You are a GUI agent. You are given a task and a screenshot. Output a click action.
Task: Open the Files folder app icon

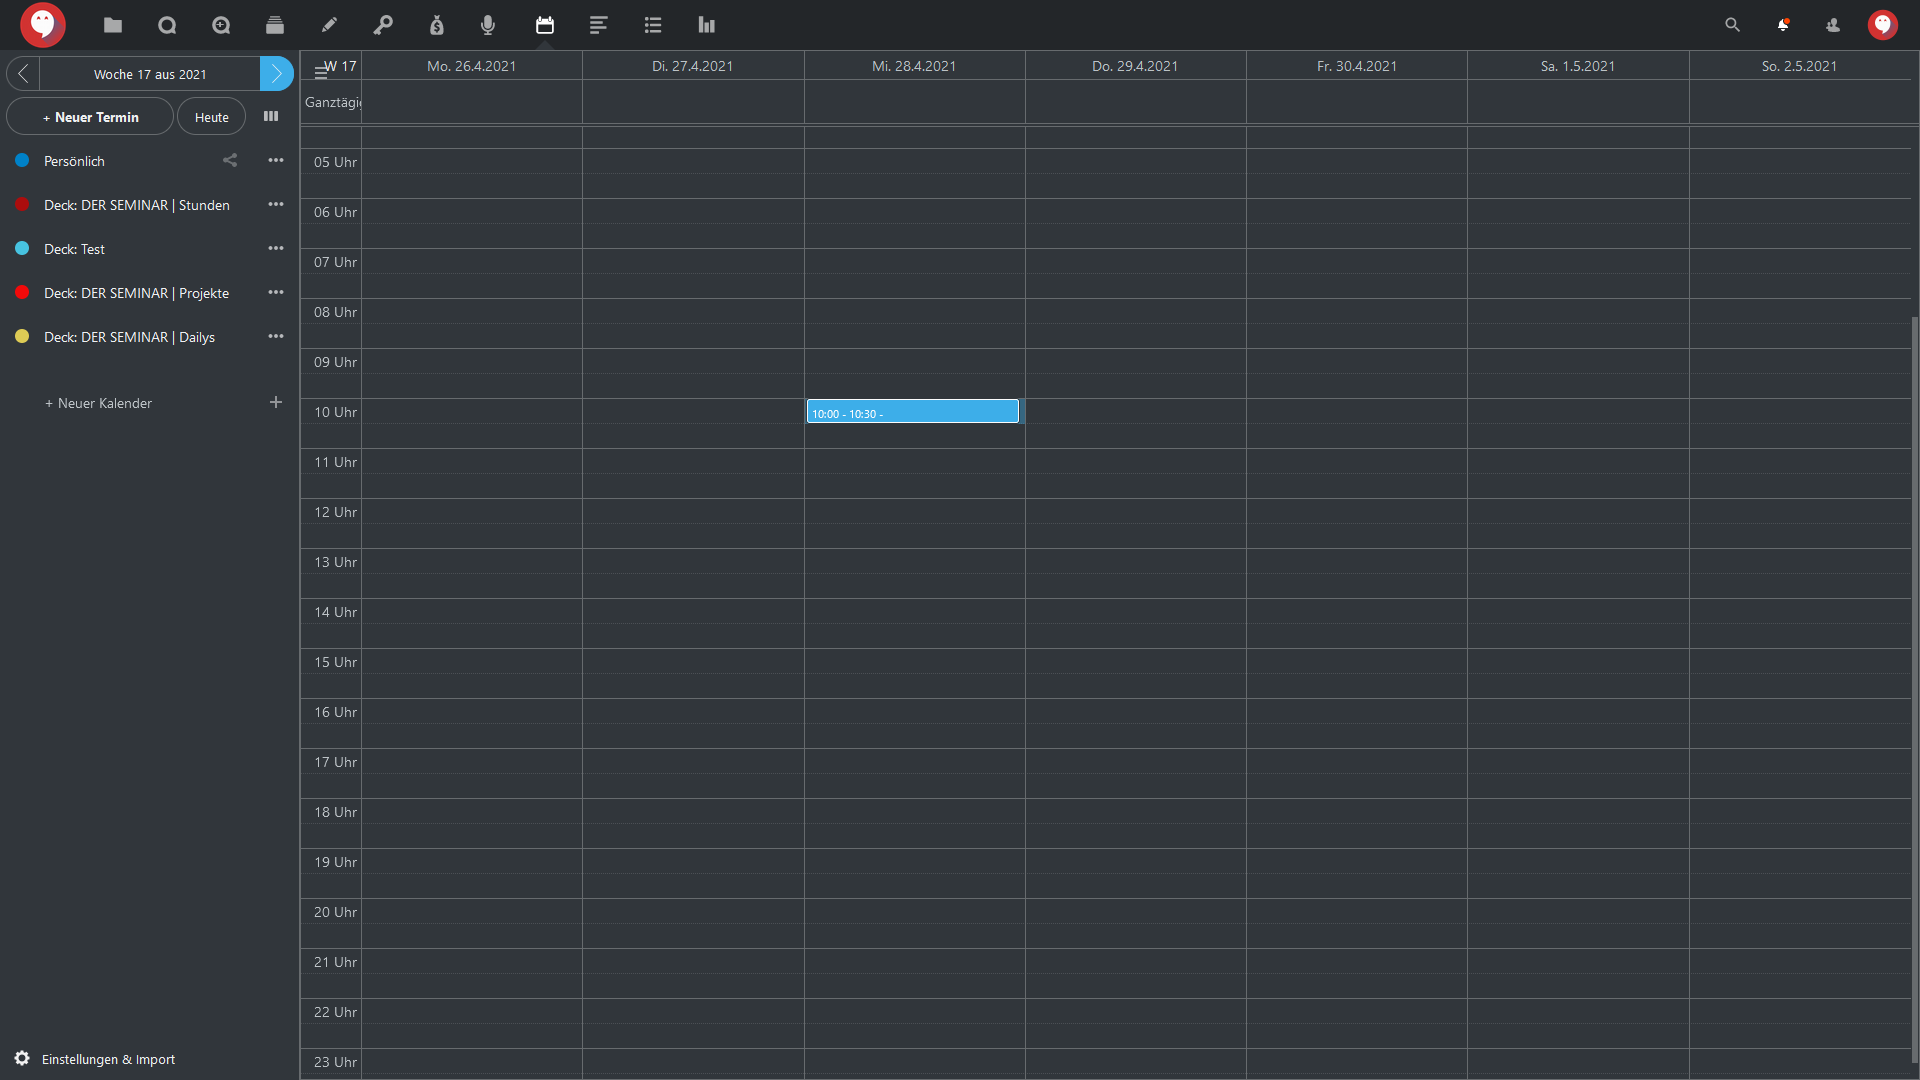coord(113,25)
